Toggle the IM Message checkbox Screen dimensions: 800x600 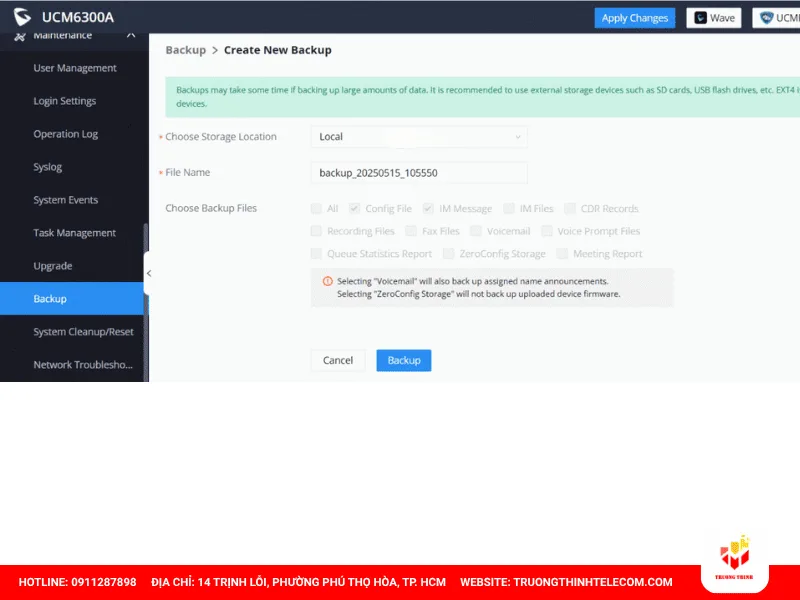click(428, 208)
